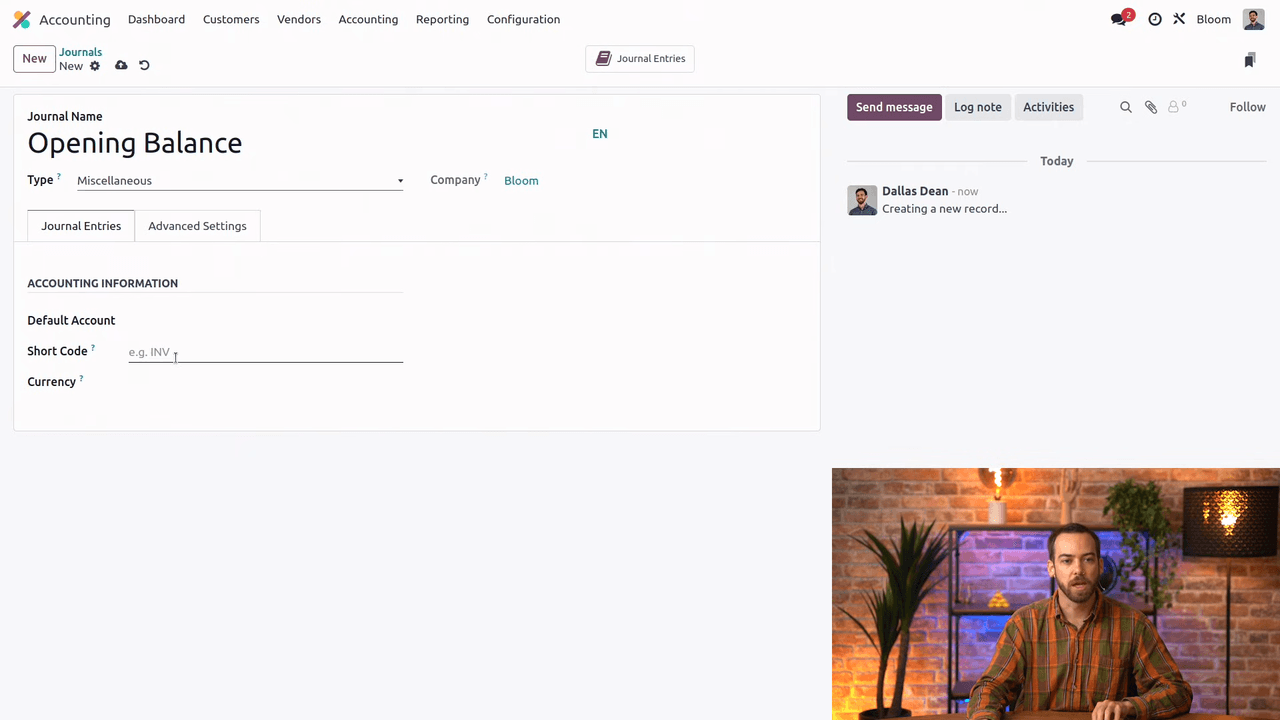Expand the Type Miscellaneous dropdown
The height and width of the screenshot is (720, 1280).
pos(240,181)
